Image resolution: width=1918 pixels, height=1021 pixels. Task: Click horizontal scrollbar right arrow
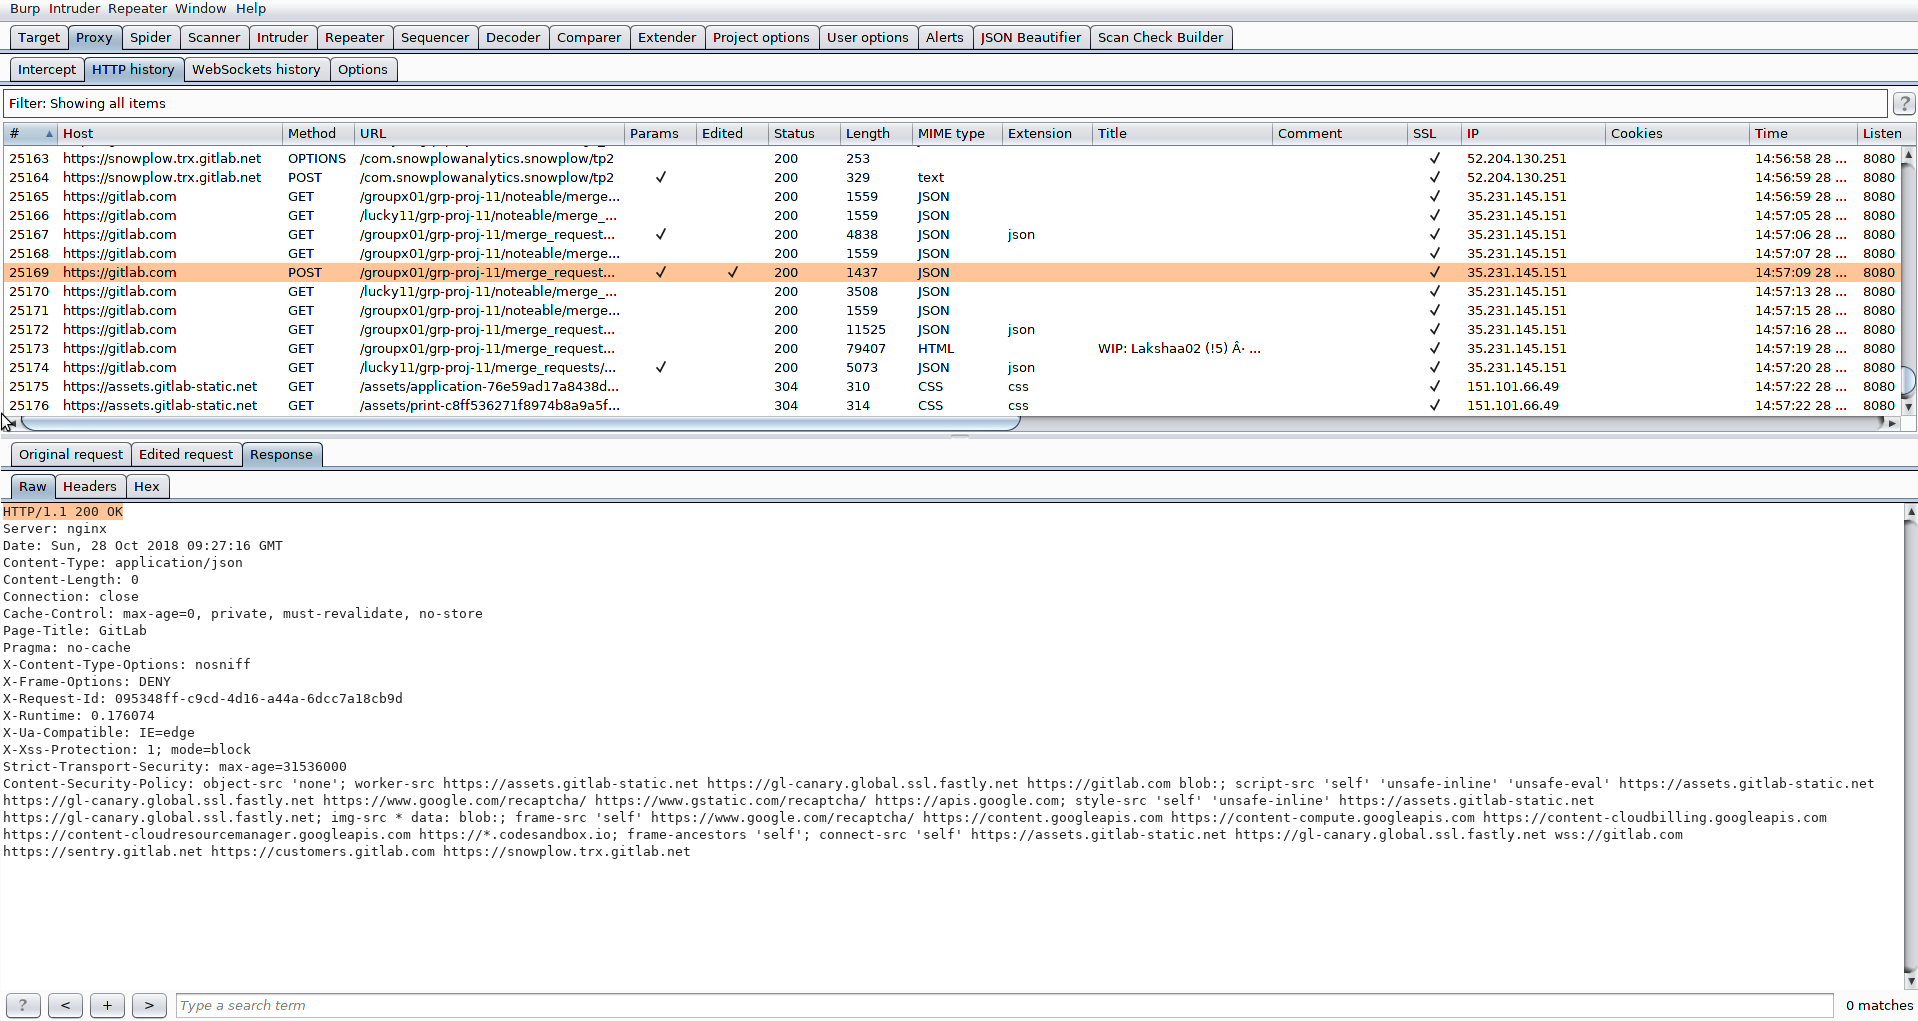1892,424
